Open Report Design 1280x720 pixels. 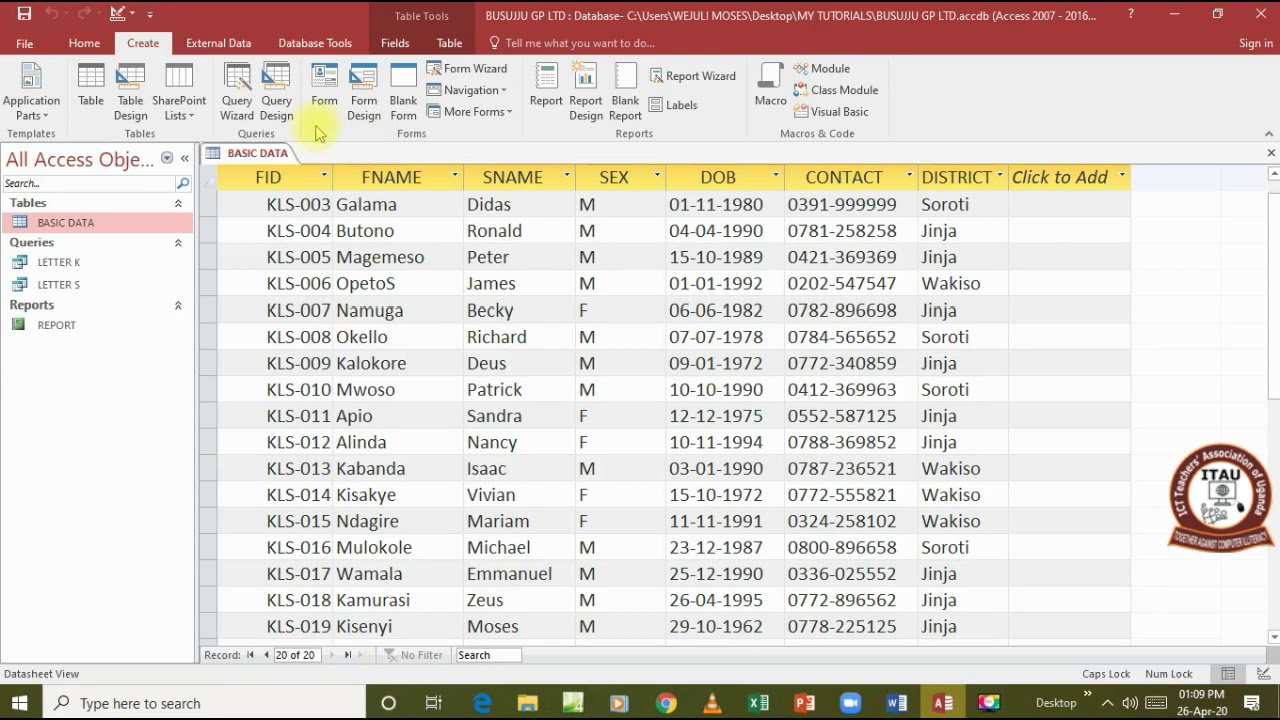click(586, 92)
